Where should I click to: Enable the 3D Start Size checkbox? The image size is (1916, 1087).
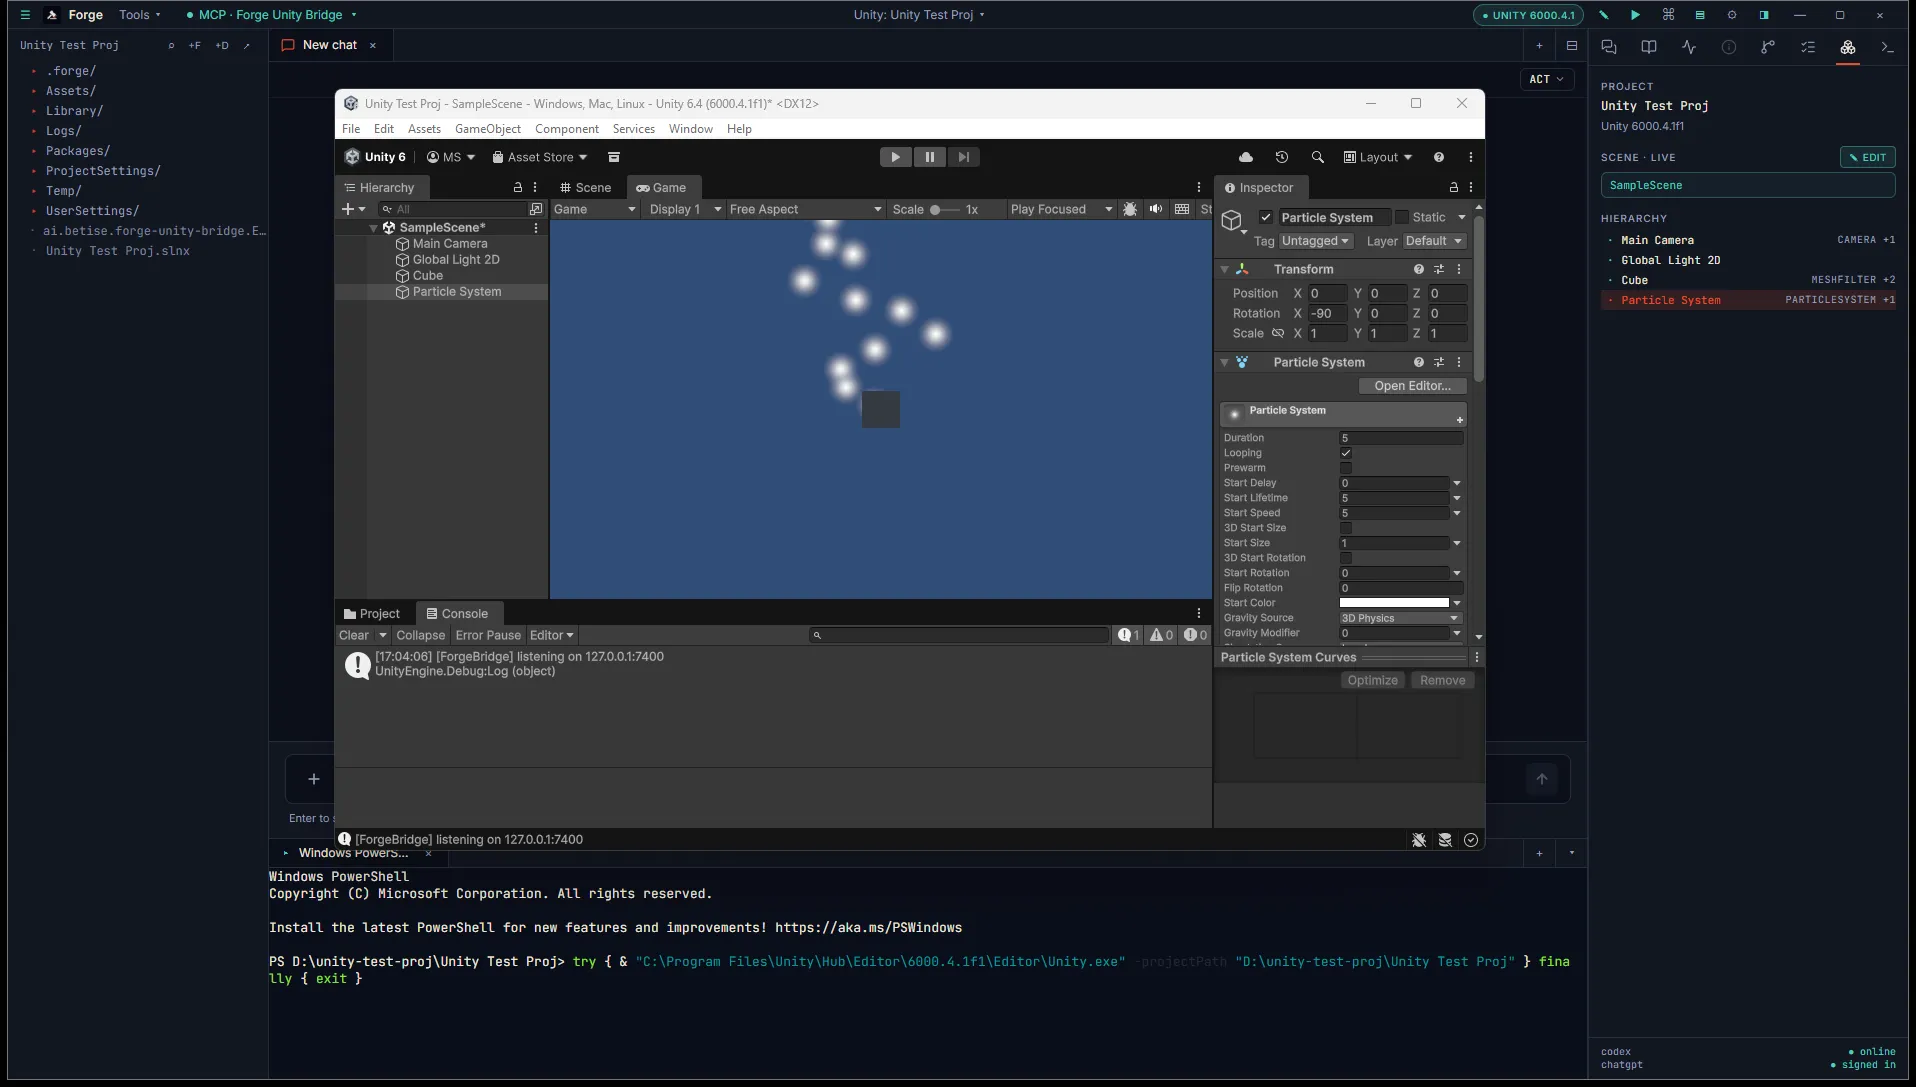pyautogui.click(x=1346, y=528)
